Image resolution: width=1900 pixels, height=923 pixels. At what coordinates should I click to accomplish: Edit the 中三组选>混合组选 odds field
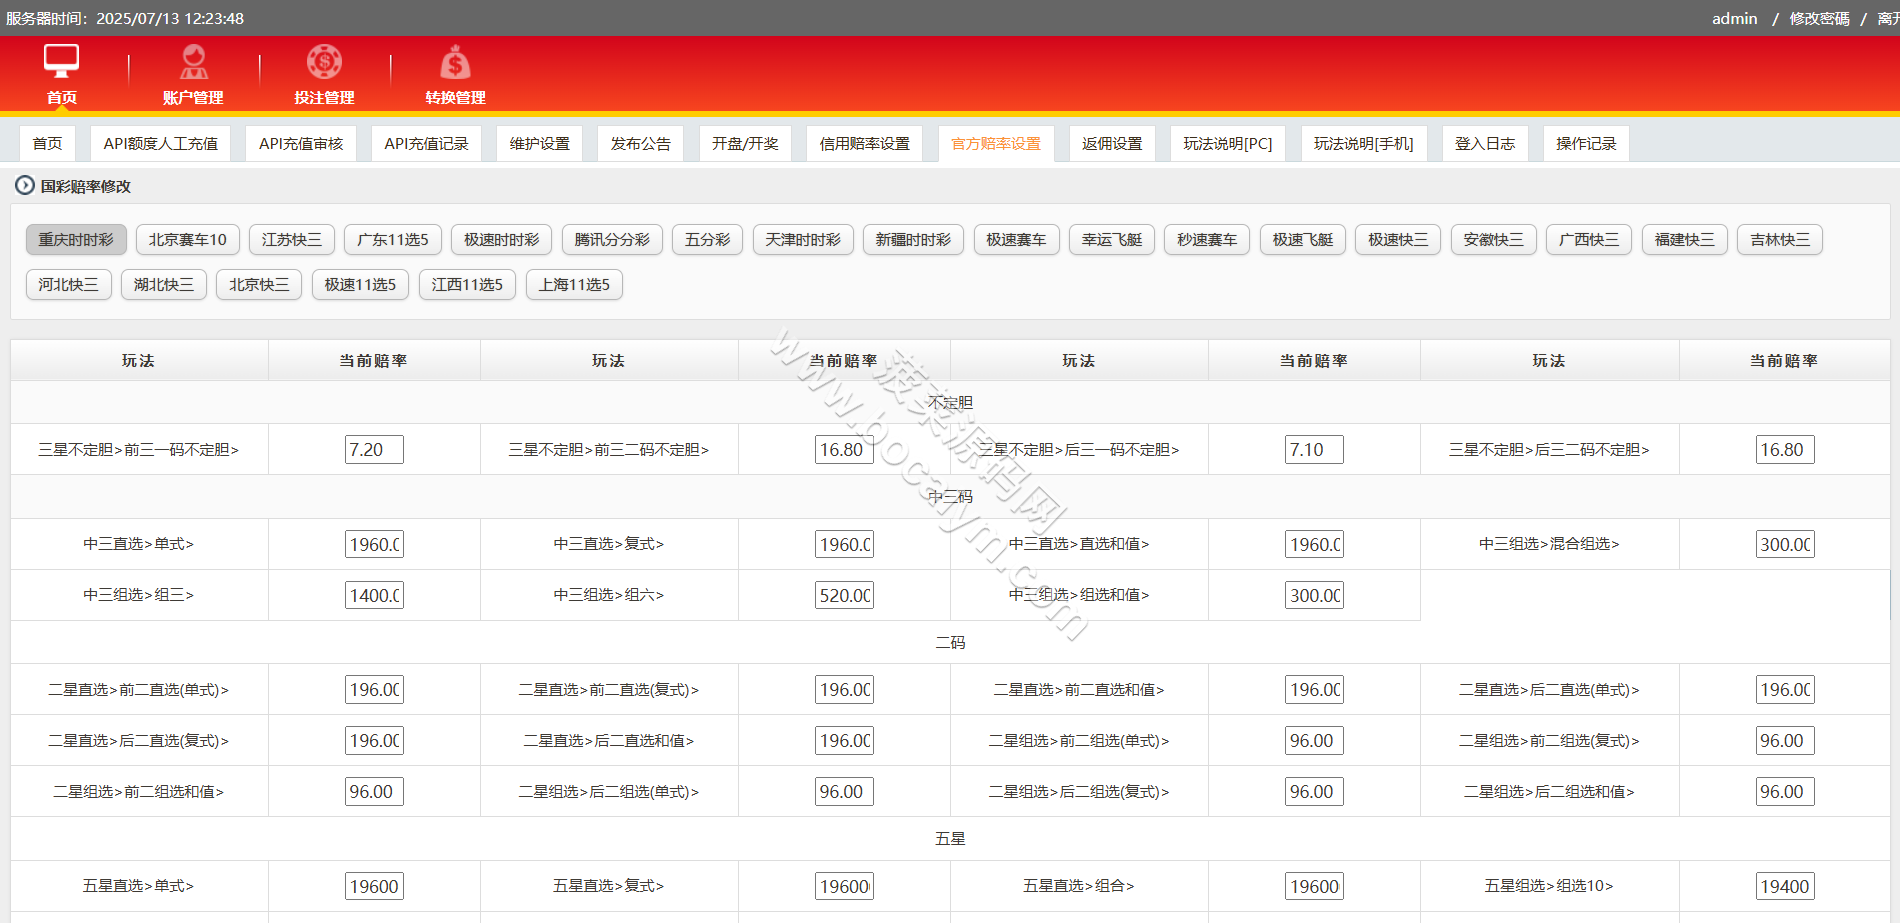[1785, 544]
